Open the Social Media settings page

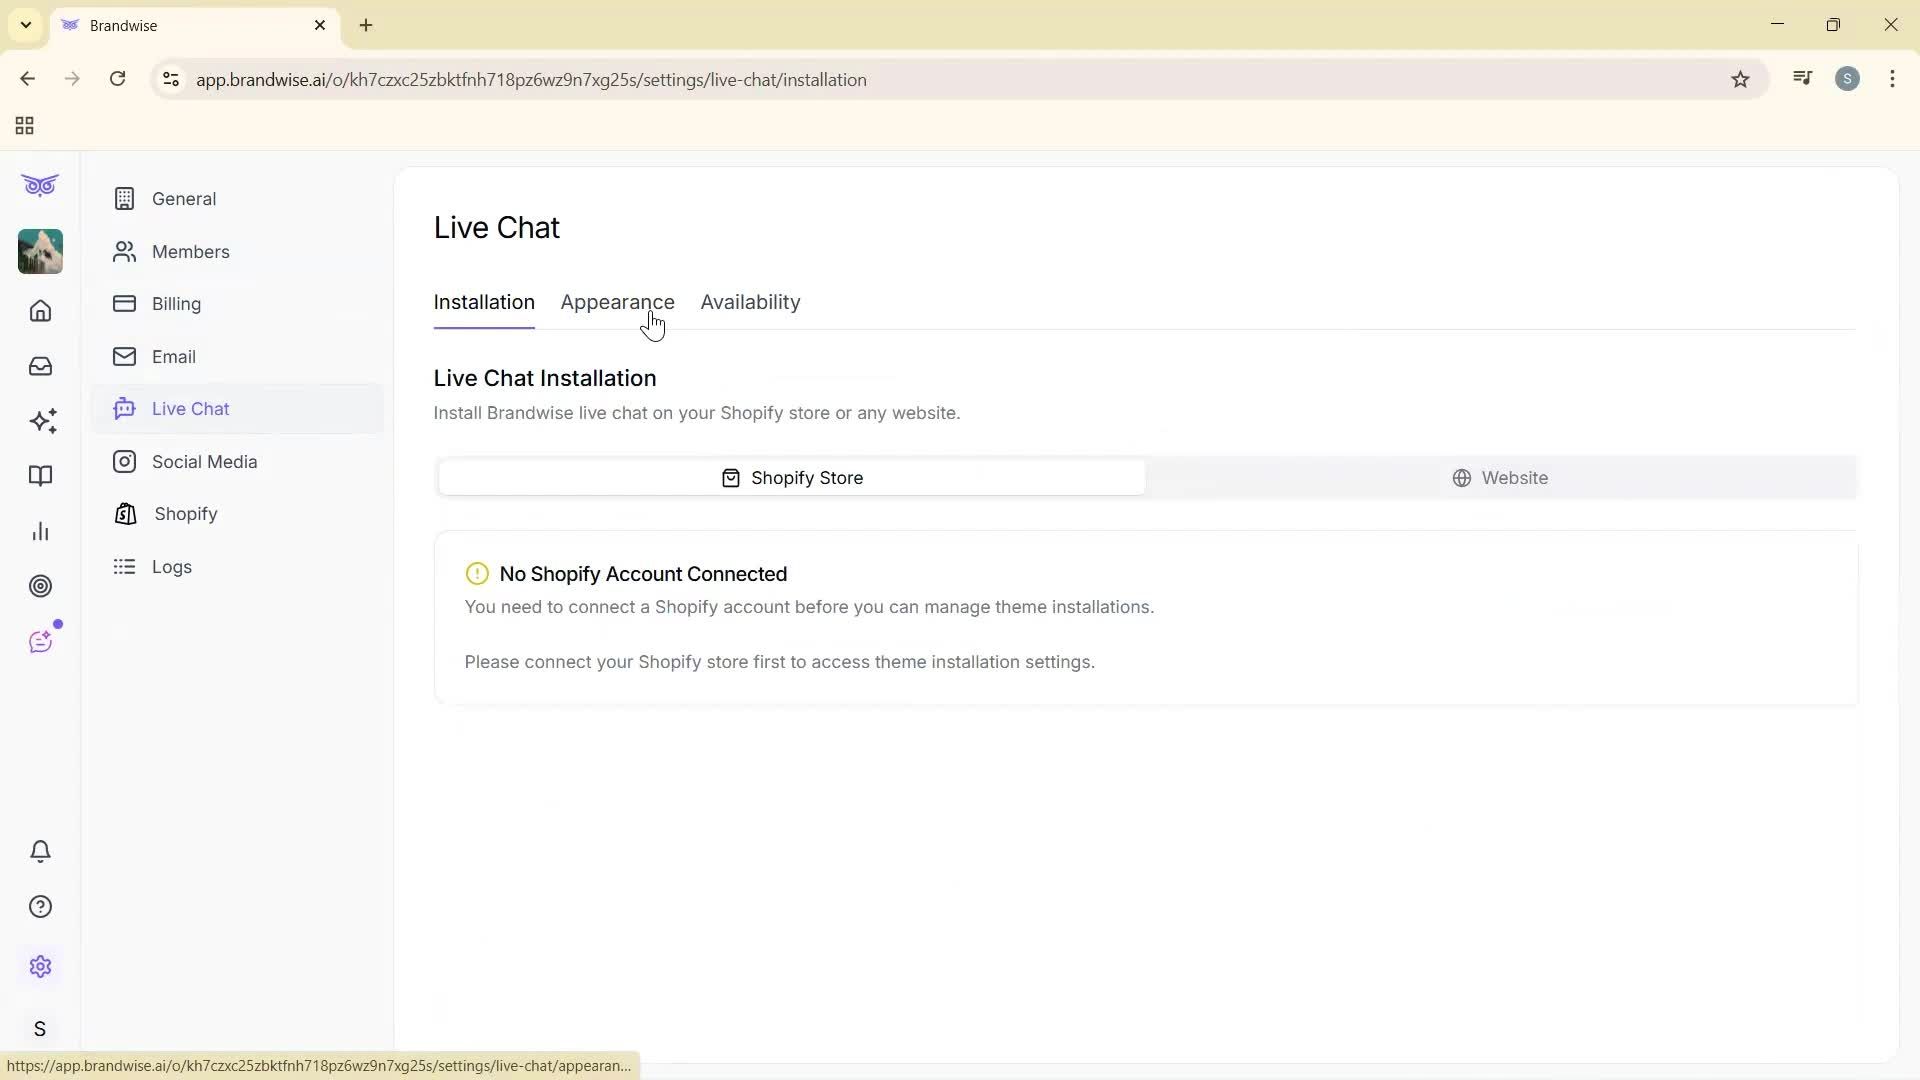[204, 461]
